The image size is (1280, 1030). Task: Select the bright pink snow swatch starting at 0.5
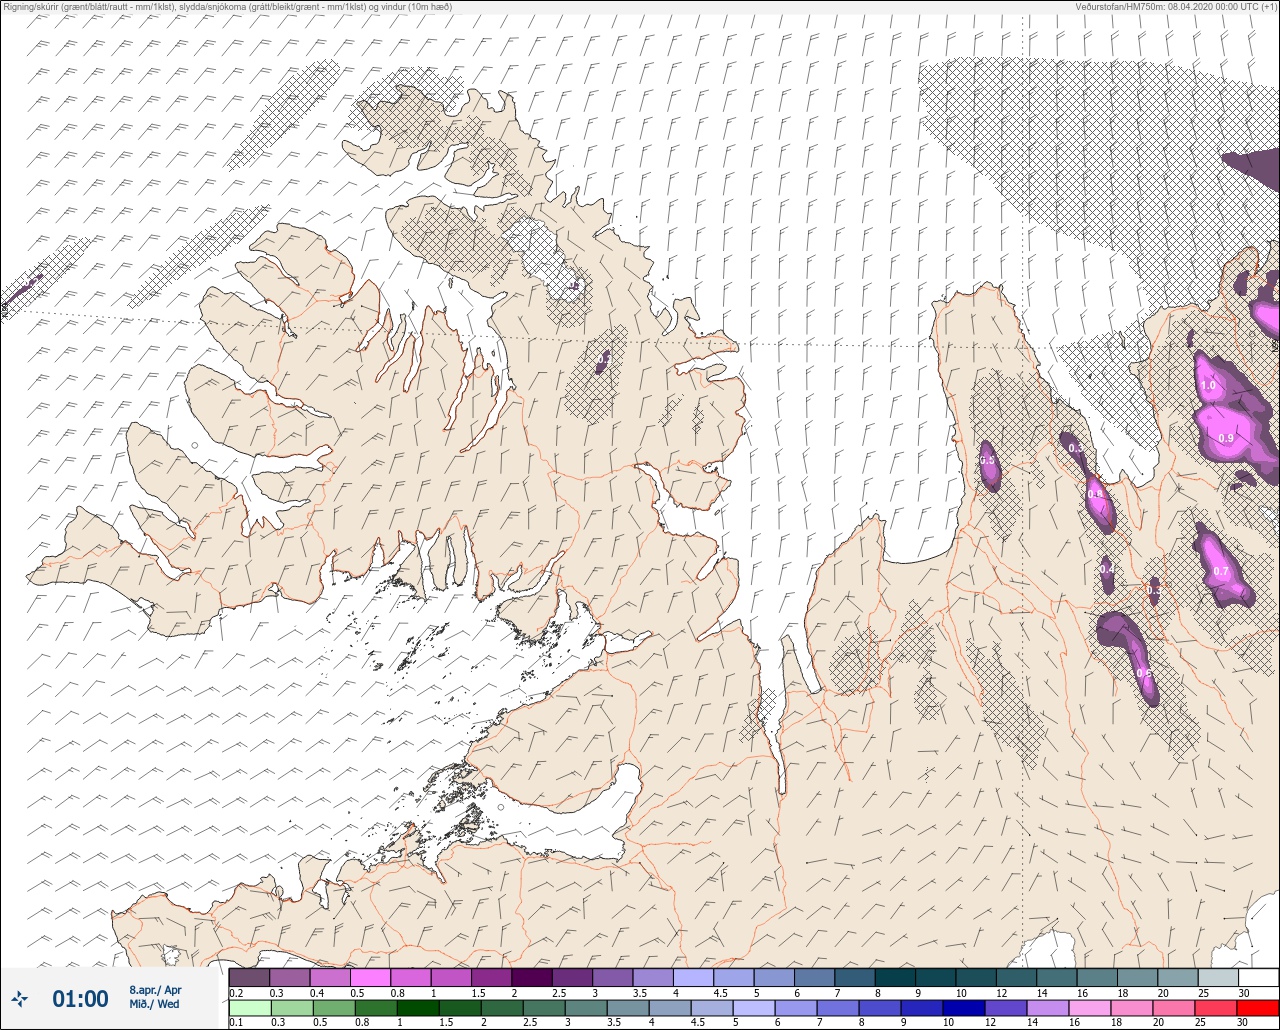[x=370, y=977]
